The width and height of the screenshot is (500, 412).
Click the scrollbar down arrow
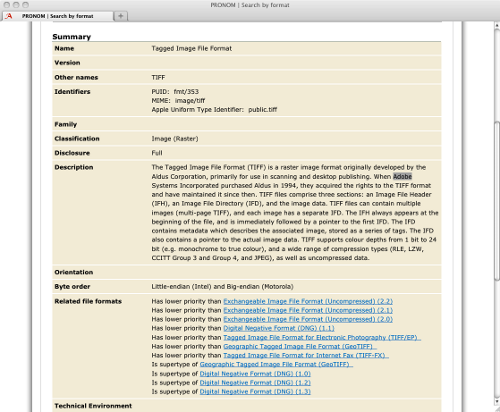[x=497, y=402]
